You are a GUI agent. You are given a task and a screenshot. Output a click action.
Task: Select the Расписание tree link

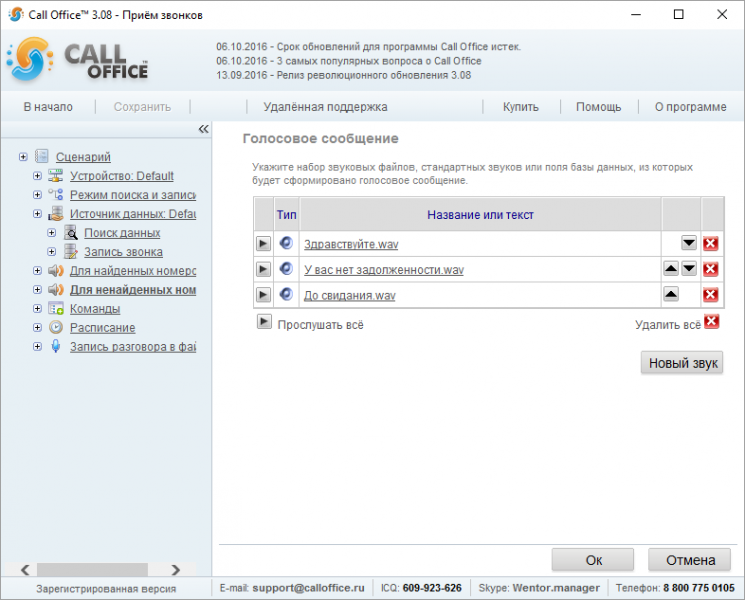click(x=103, y=328)
